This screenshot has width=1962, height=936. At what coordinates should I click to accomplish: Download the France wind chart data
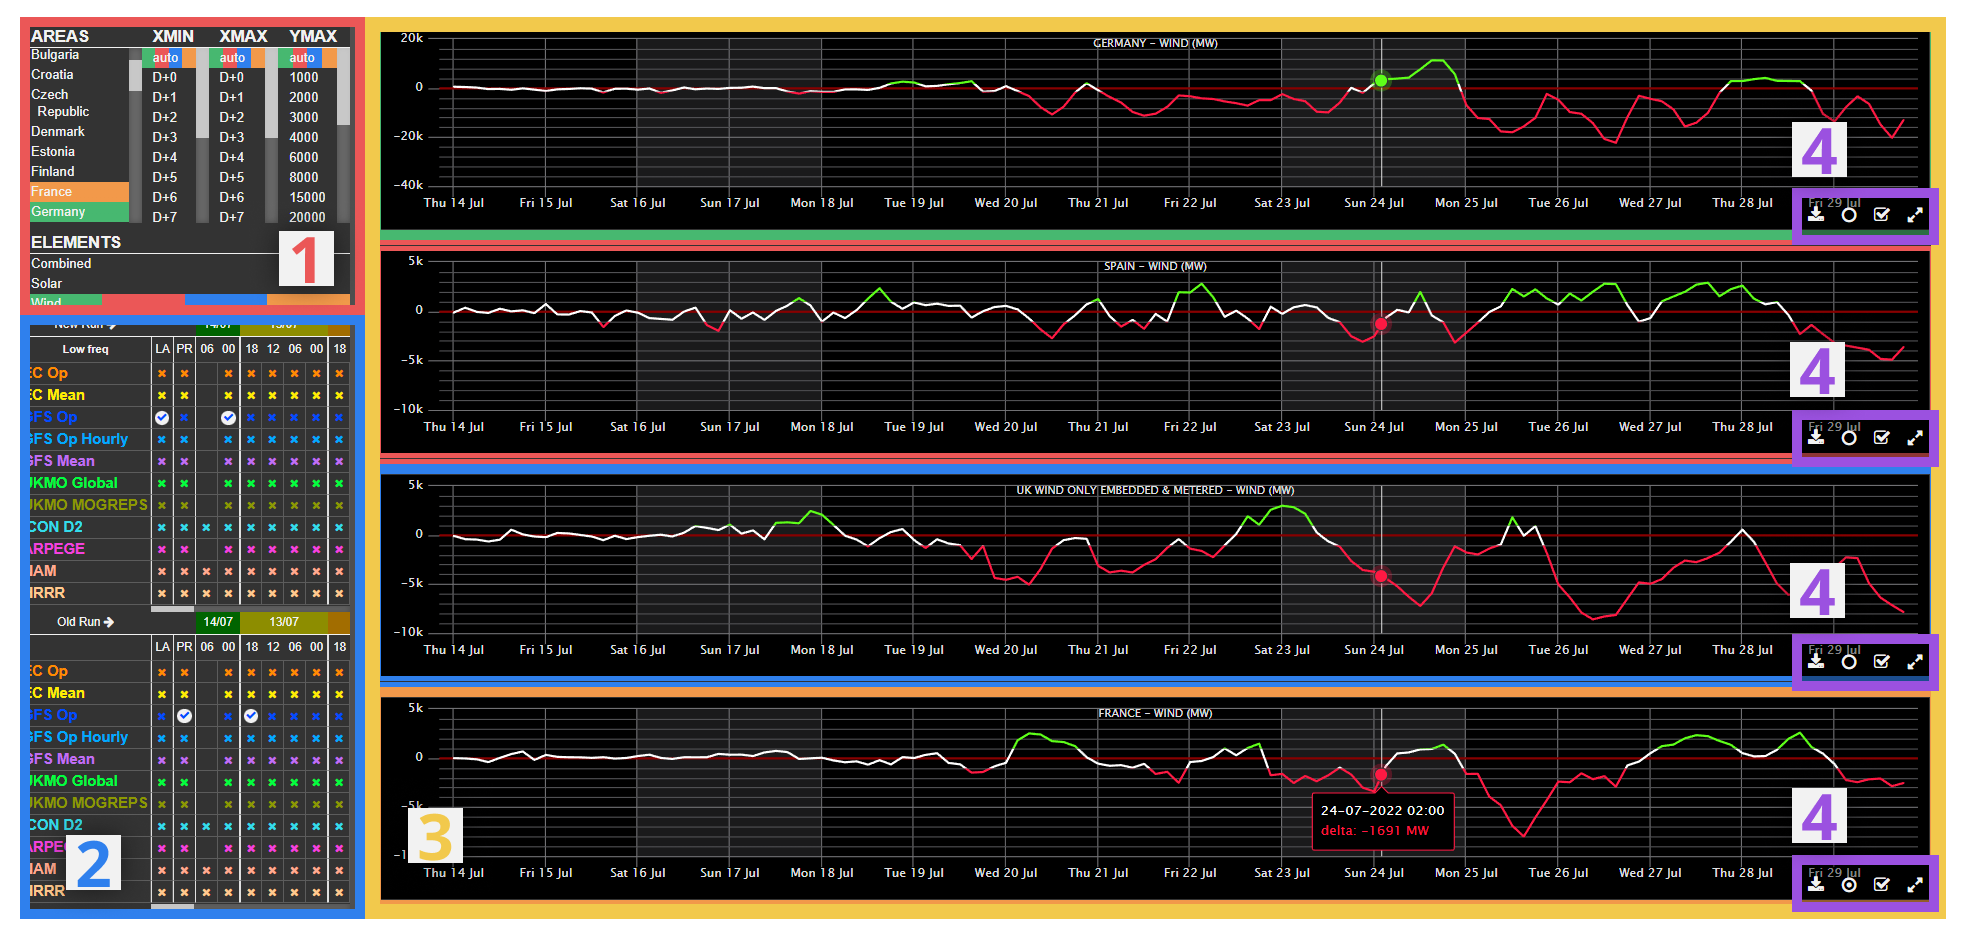1816,884
